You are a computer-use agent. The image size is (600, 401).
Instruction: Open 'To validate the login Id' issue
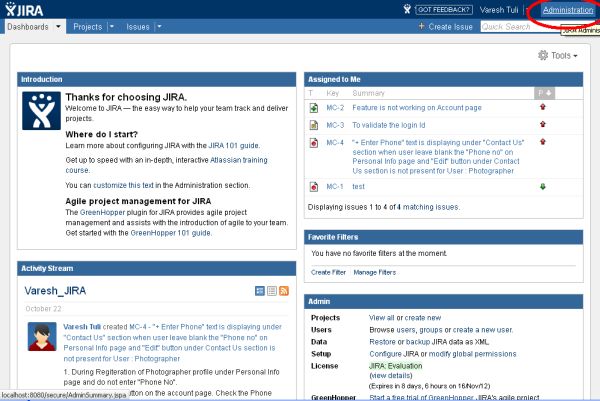[389, 125]
